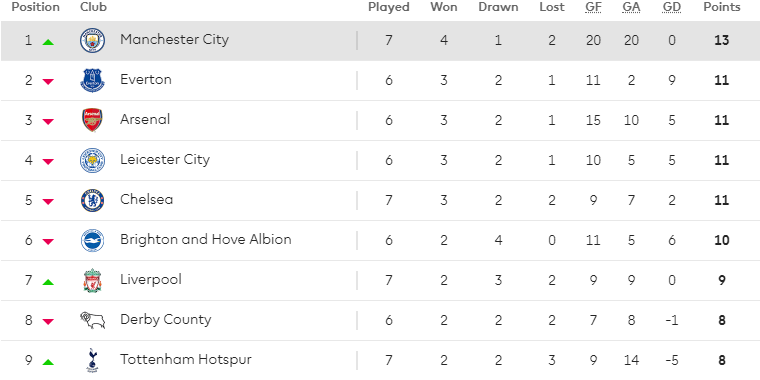Image resolution: width=760 pixels, height=380 pixels.
Task: Select the Liverpool club crest
Action: coord(92,280)
